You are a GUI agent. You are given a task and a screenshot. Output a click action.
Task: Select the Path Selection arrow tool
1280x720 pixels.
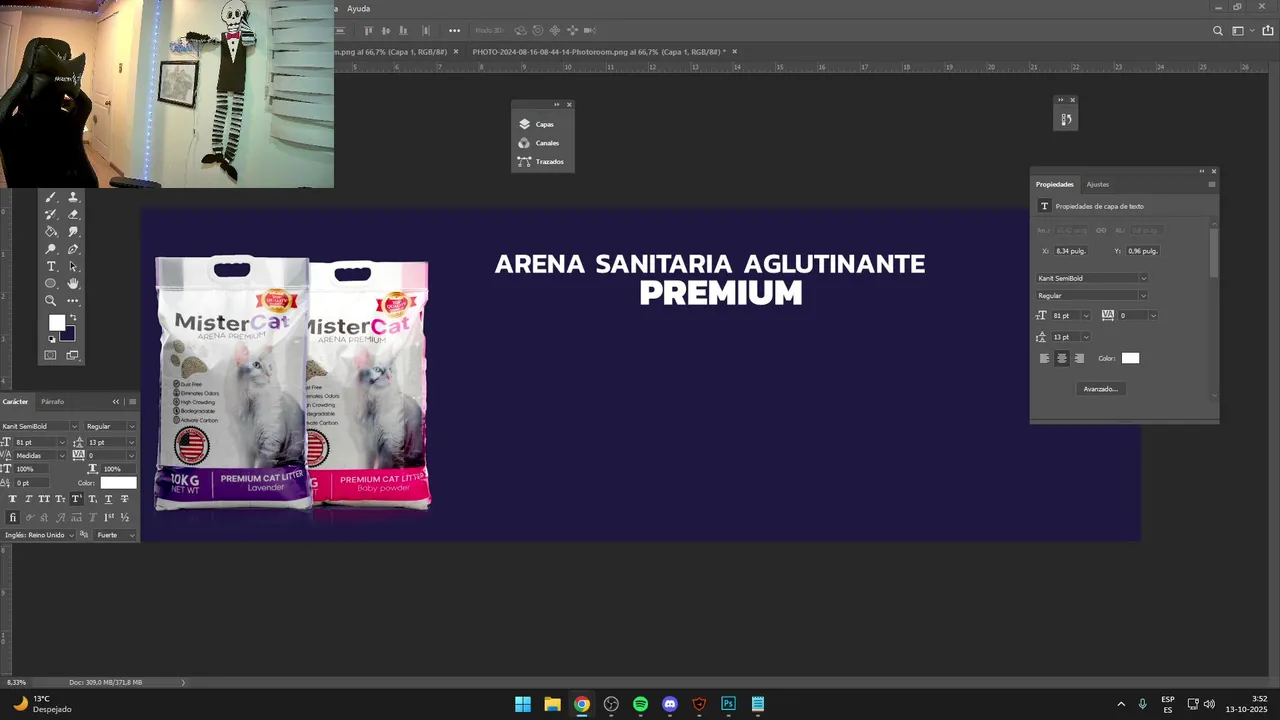(73, 266)
